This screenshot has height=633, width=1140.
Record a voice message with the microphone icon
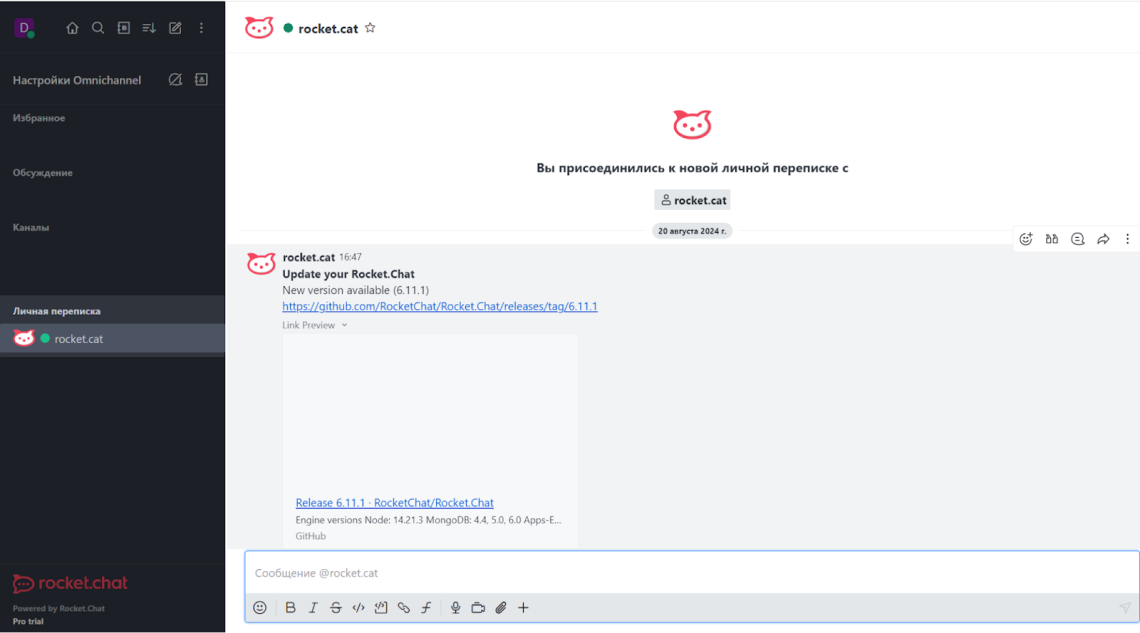455,607
